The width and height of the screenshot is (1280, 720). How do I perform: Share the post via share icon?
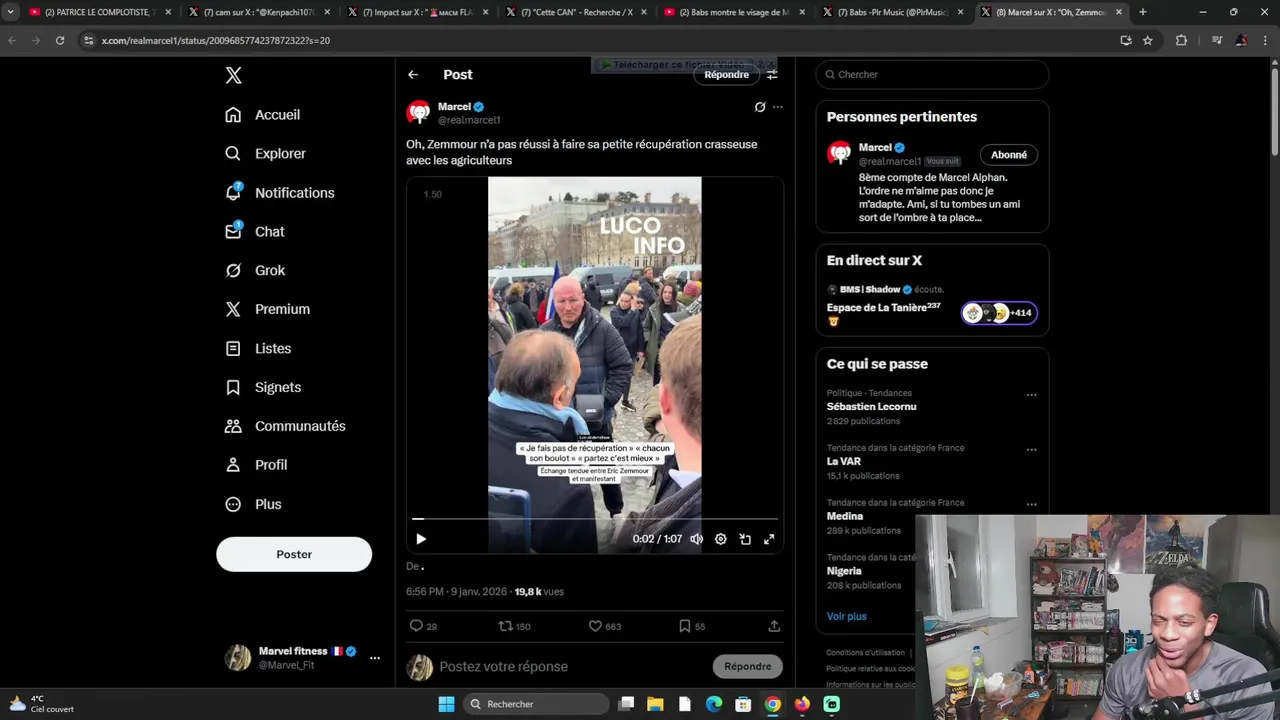point(774,626)
